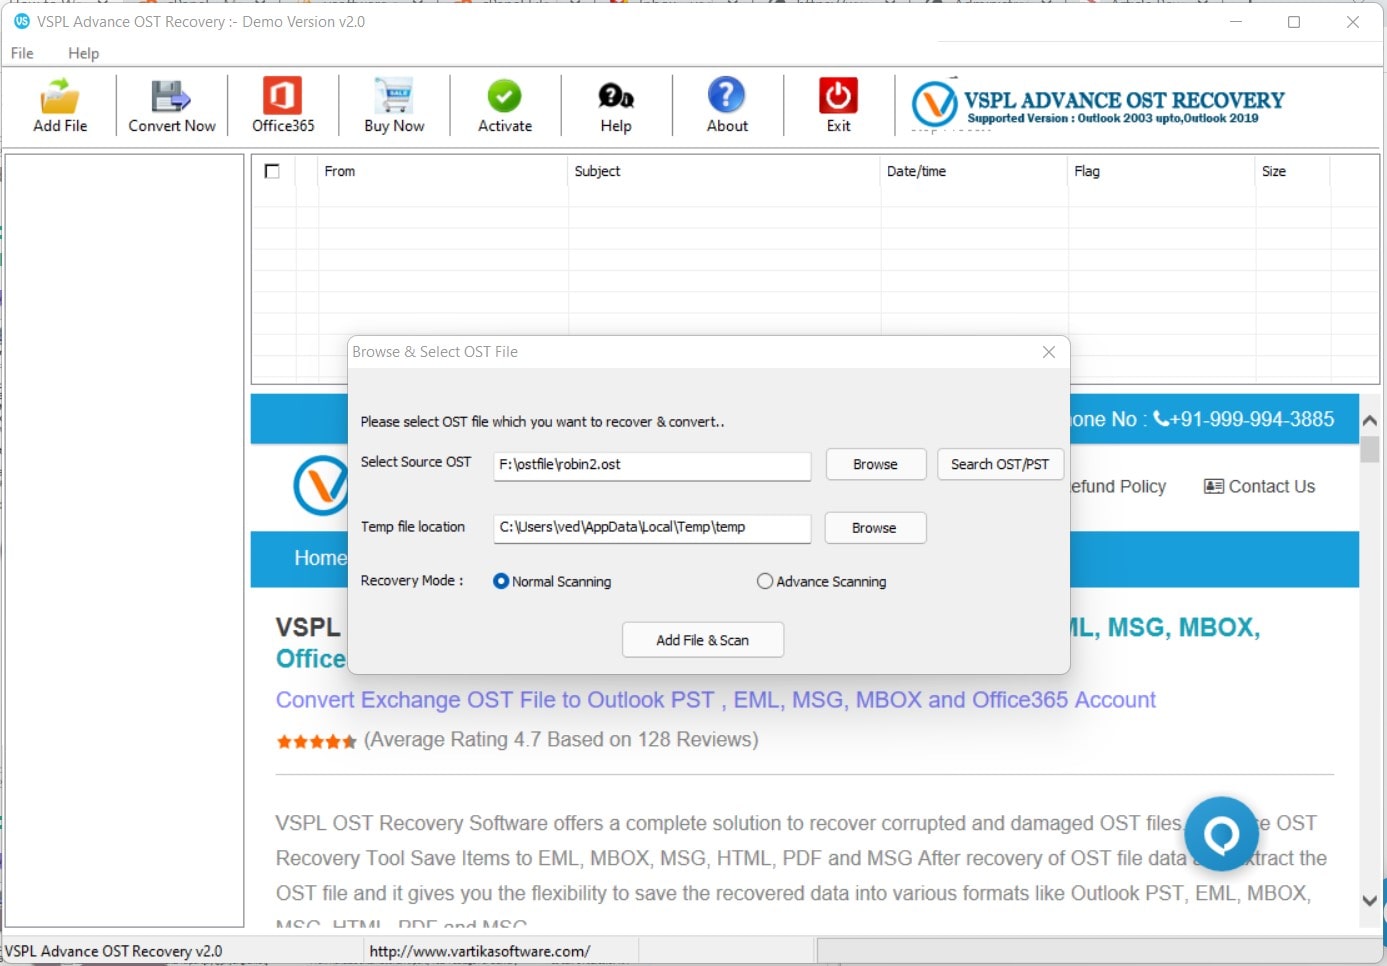The width and height of the screenshot is (1387, 966).
Task: Click the red Exit power icon
Action: 838,105
